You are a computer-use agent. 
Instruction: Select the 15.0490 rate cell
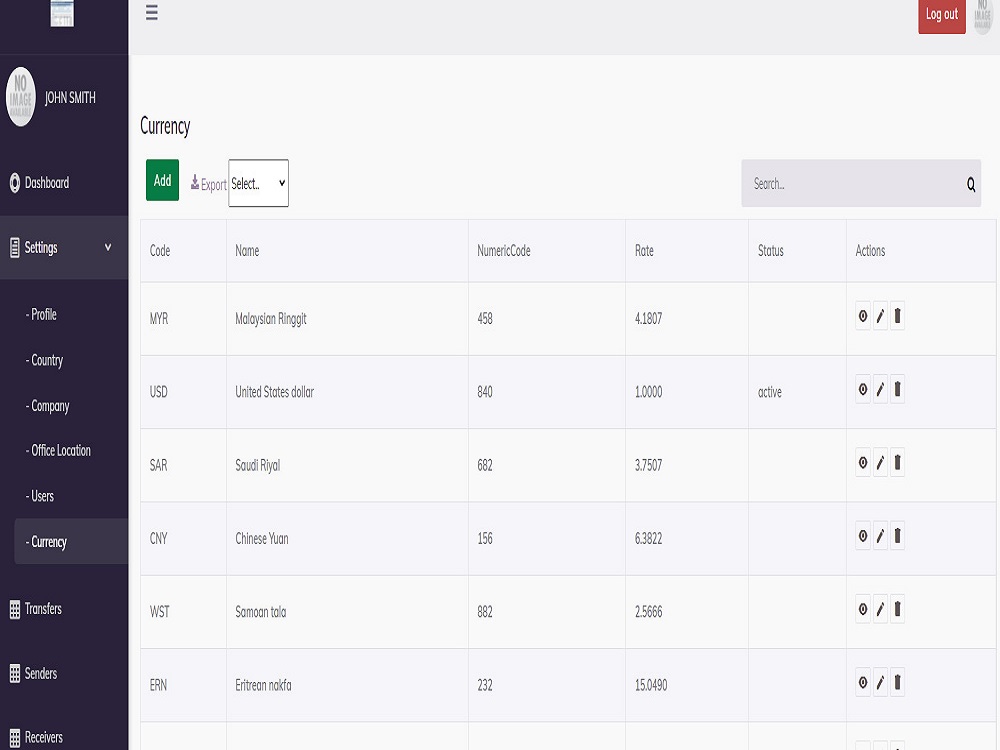687,686
